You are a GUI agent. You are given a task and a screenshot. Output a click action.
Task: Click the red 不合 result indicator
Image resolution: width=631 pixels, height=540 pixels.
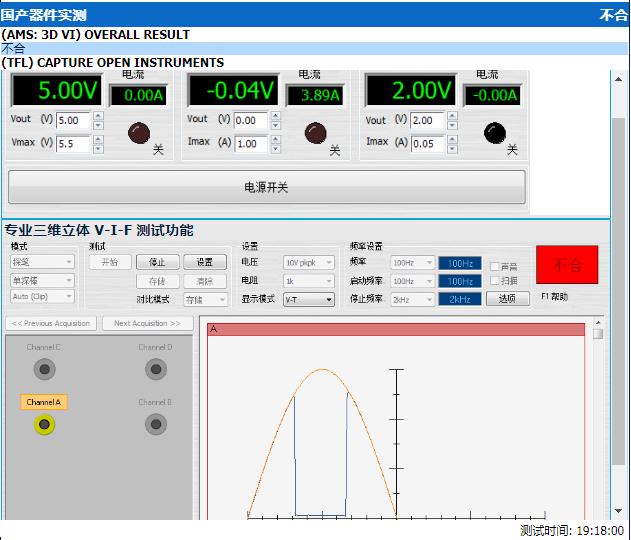567,265
